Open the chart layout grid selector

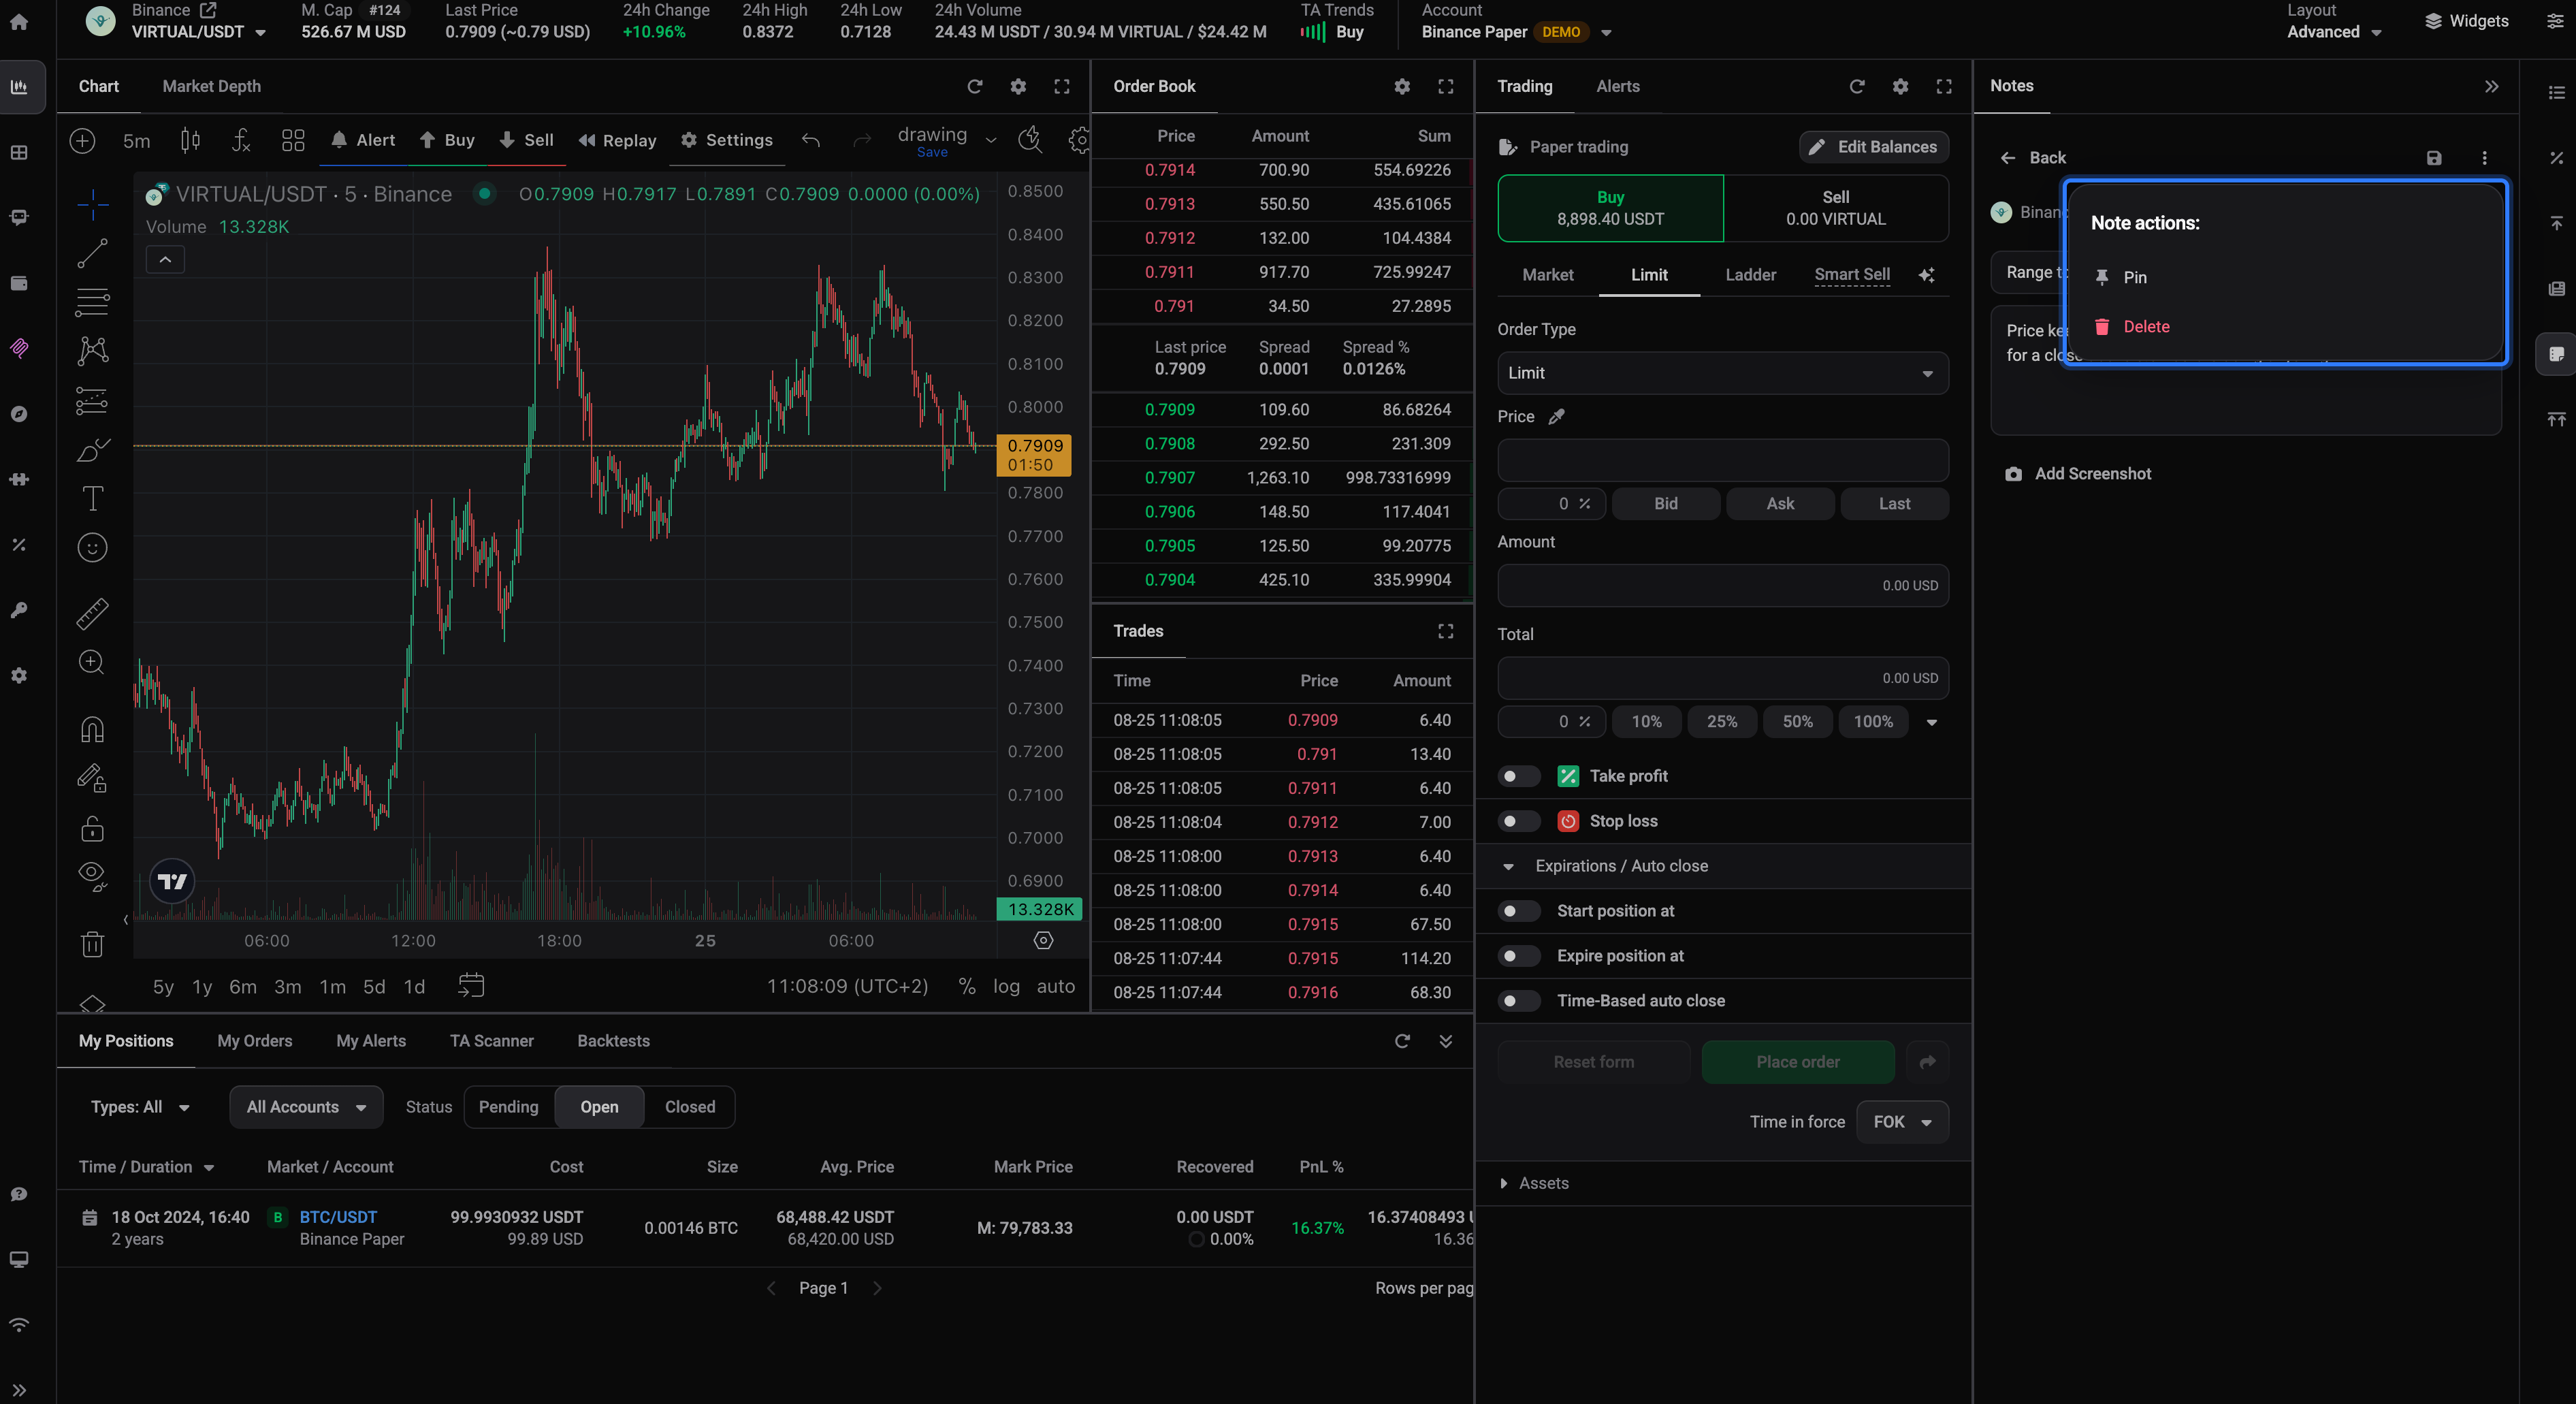pos(293,140)
